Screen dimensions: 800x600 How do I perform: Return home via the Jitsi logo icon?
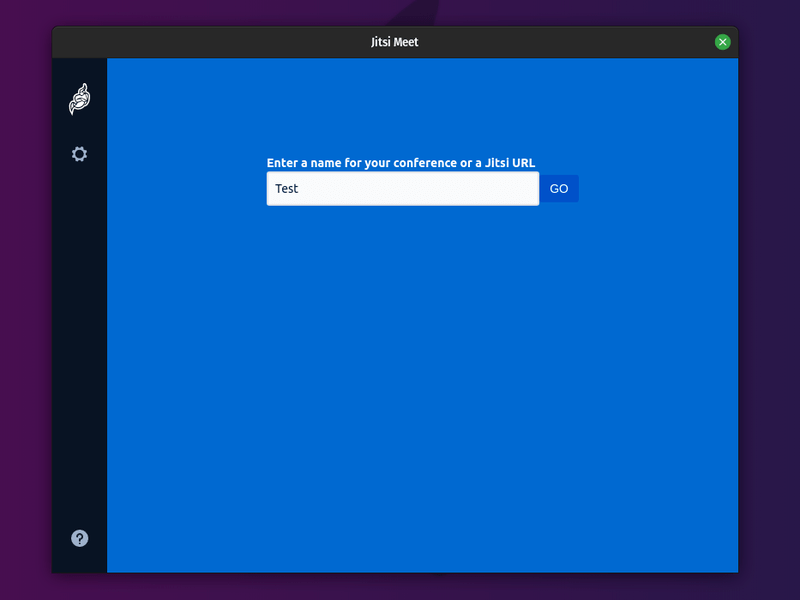coord(79,99)
